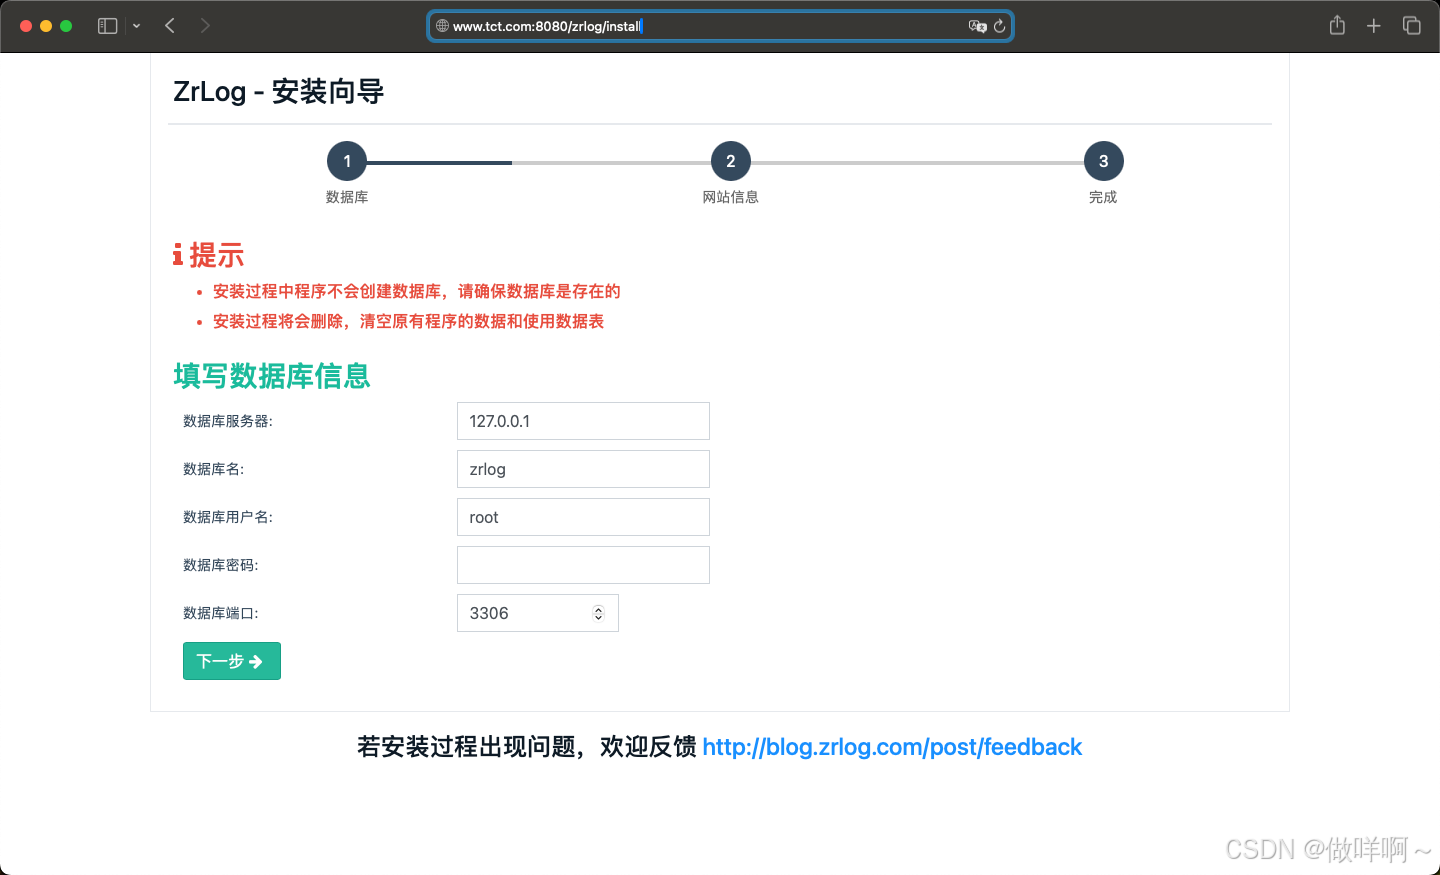Open the page translate icon
1440x875 pixels.
(977, 26)
